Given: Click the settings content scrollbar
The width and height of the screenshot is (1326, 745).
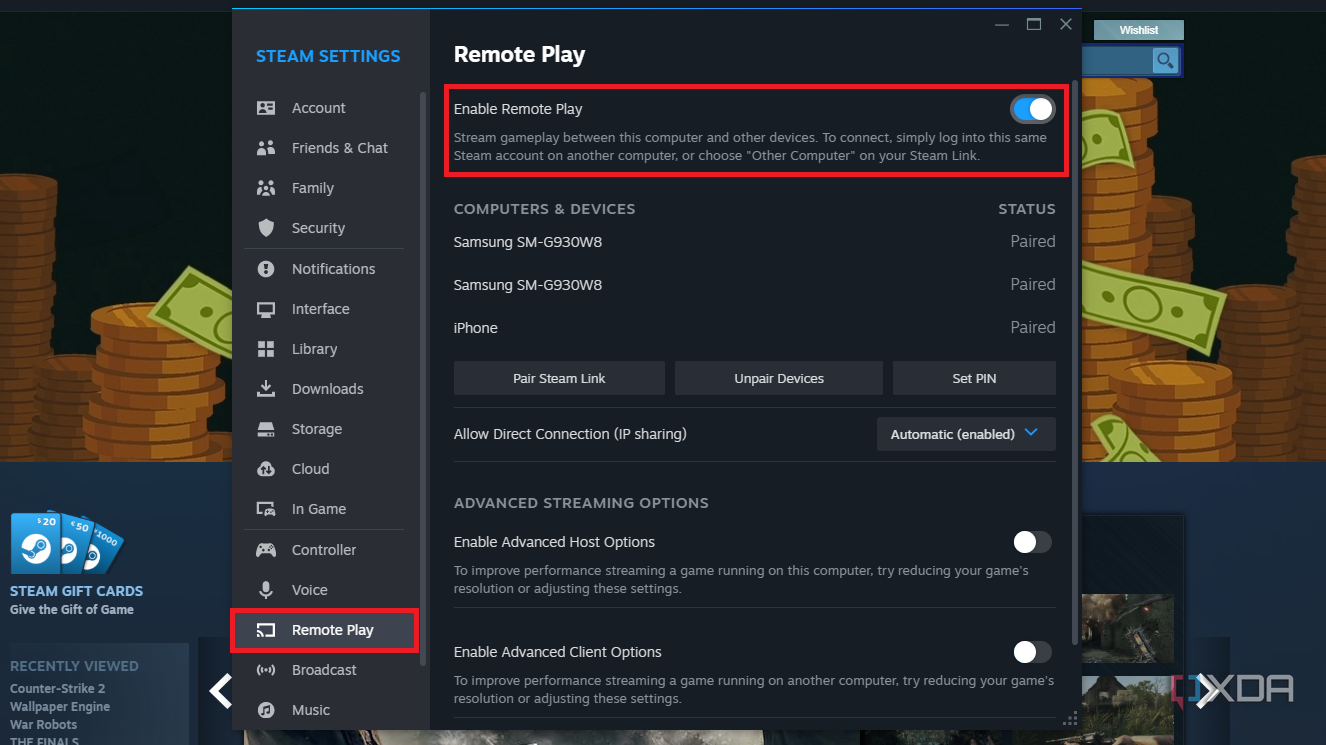Looking at the screenshot, I should [1075, 360].
